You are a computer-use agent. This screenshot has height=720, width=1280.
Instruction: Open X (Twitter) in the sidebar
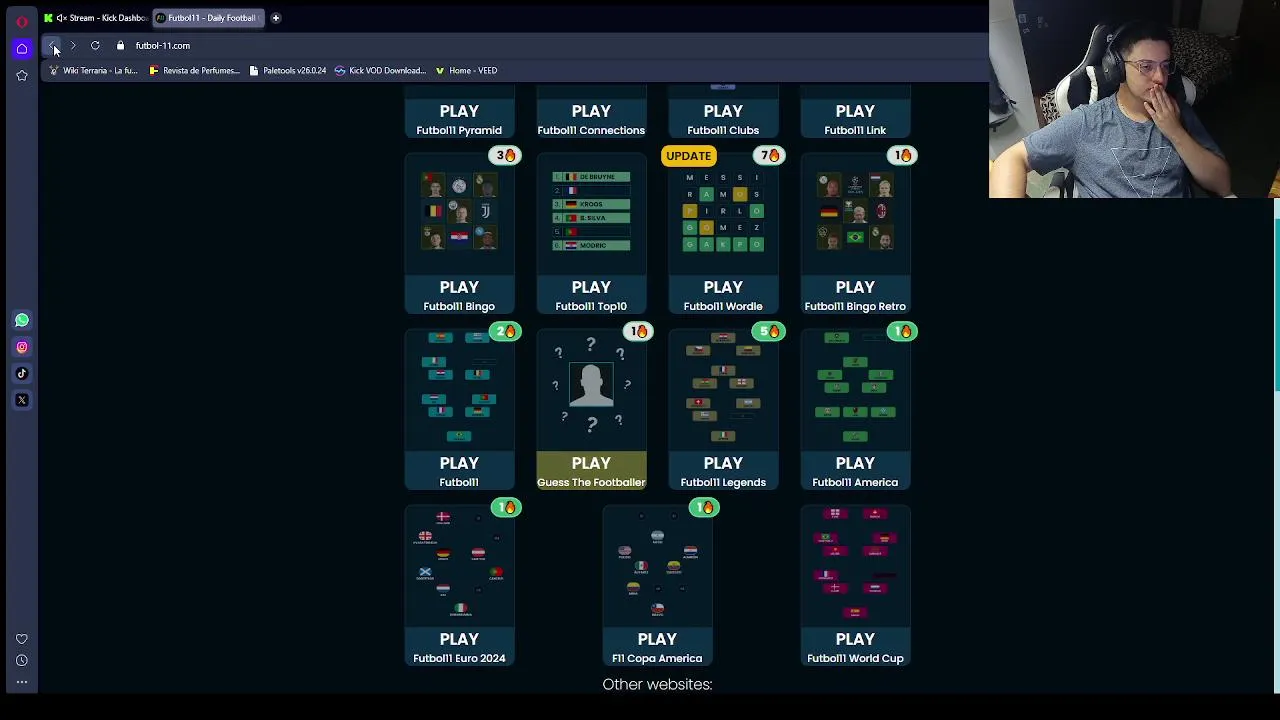[22, 400]
